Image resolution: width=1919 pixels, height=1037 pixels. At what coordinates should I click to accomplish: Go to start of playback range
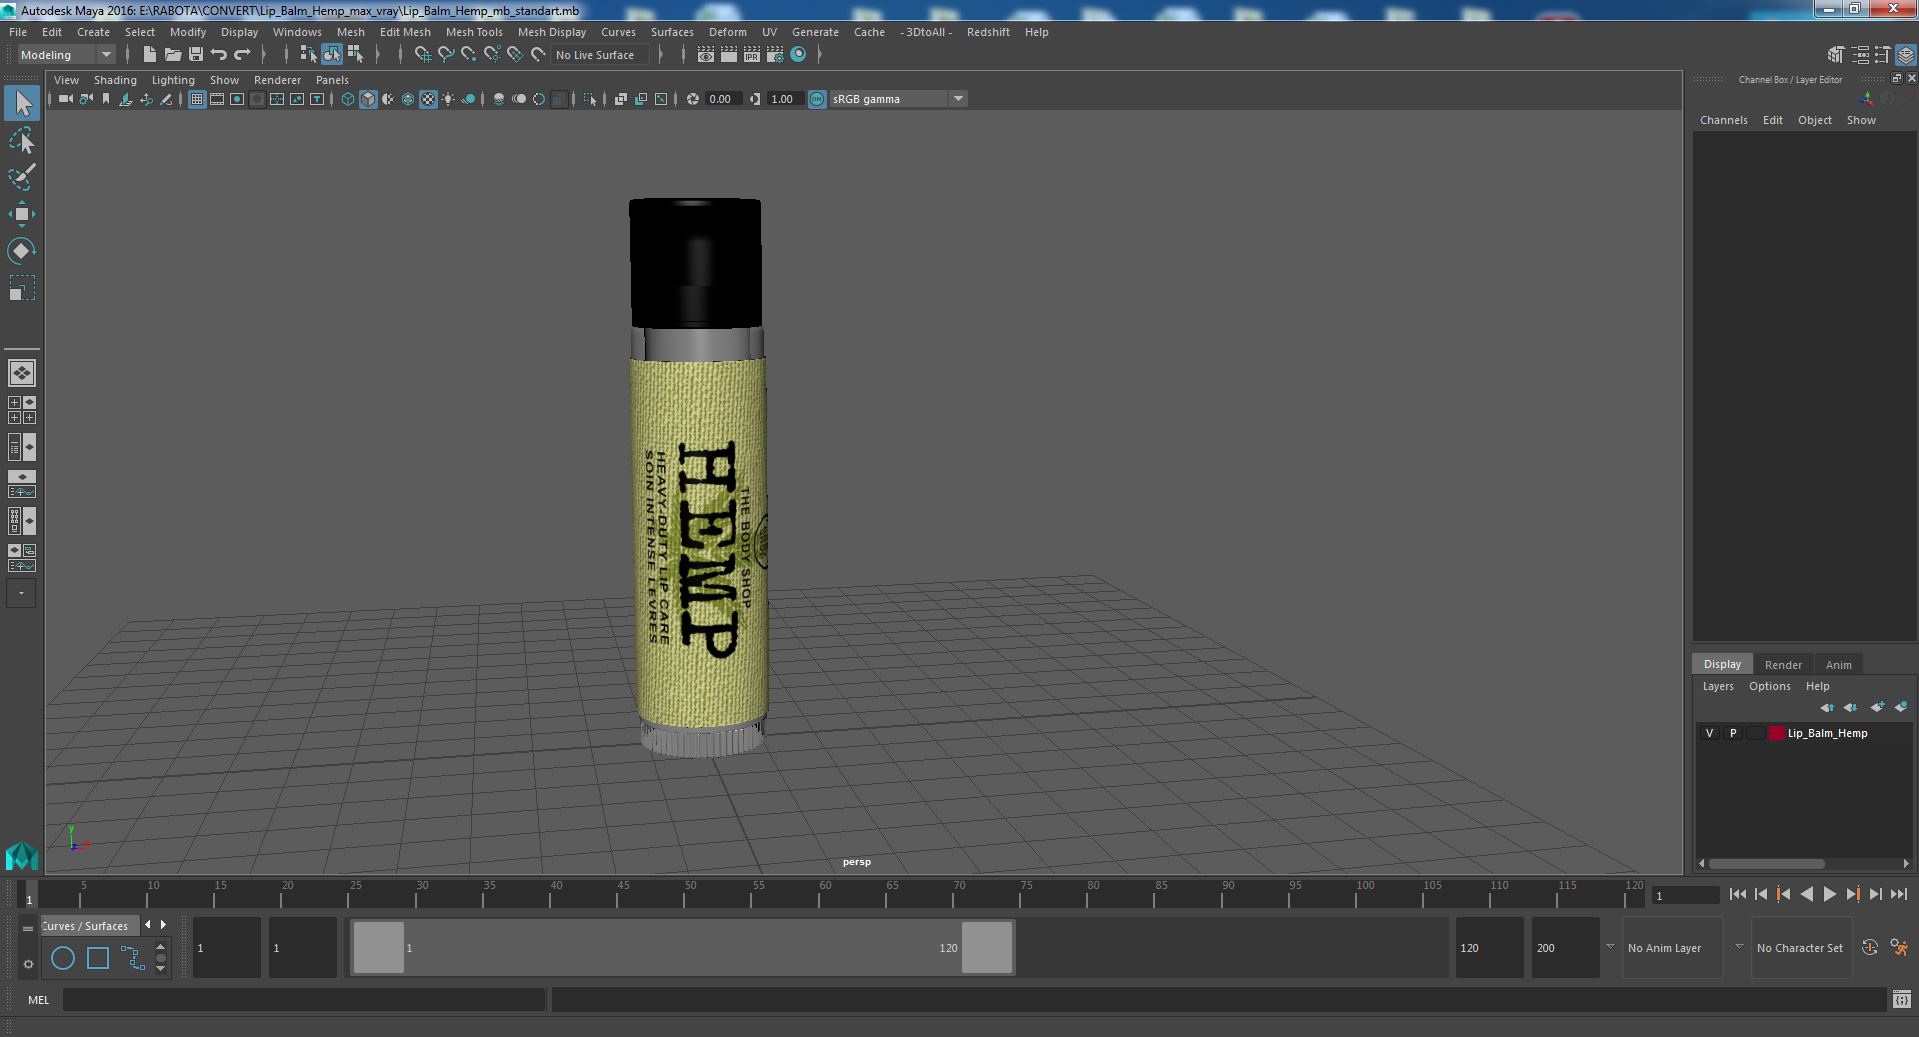(1737, 895)
